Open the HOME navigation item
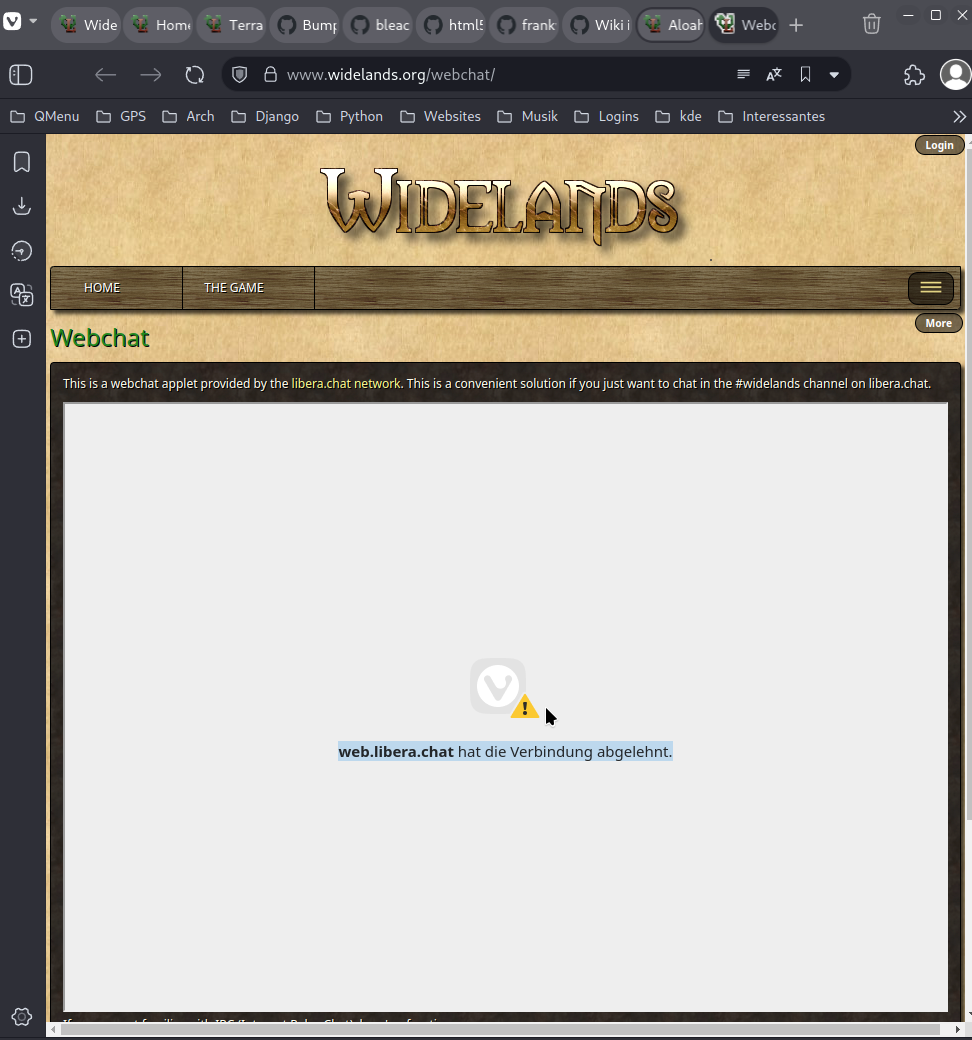This screenshot has width=972, height=1040. point(117,288)
